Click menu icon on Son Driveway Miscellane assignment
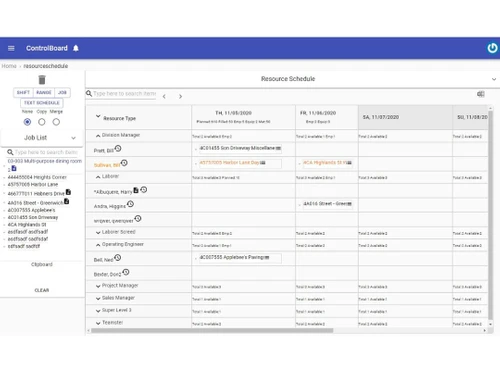Image resolution: width=500 pixels, height=375 pixels. [x=278, y=148]
